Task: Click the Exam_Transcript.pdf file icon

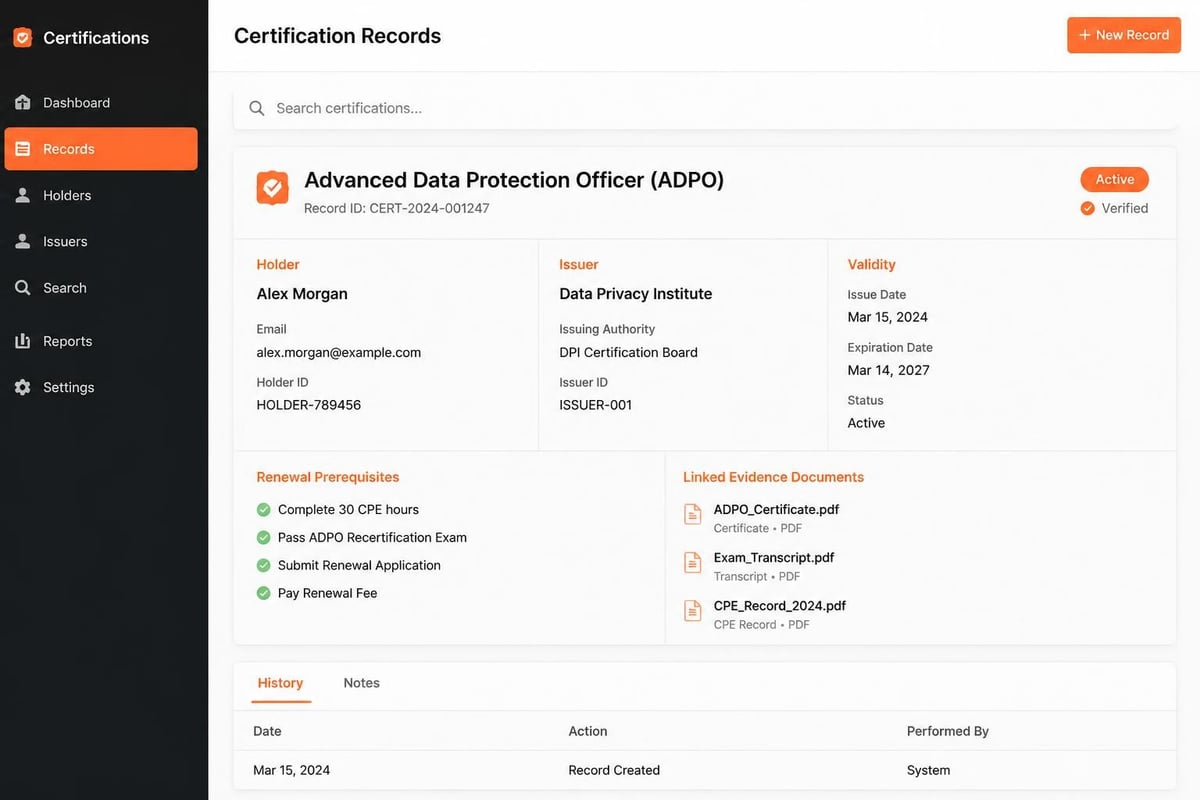Action: click(692, 562)
